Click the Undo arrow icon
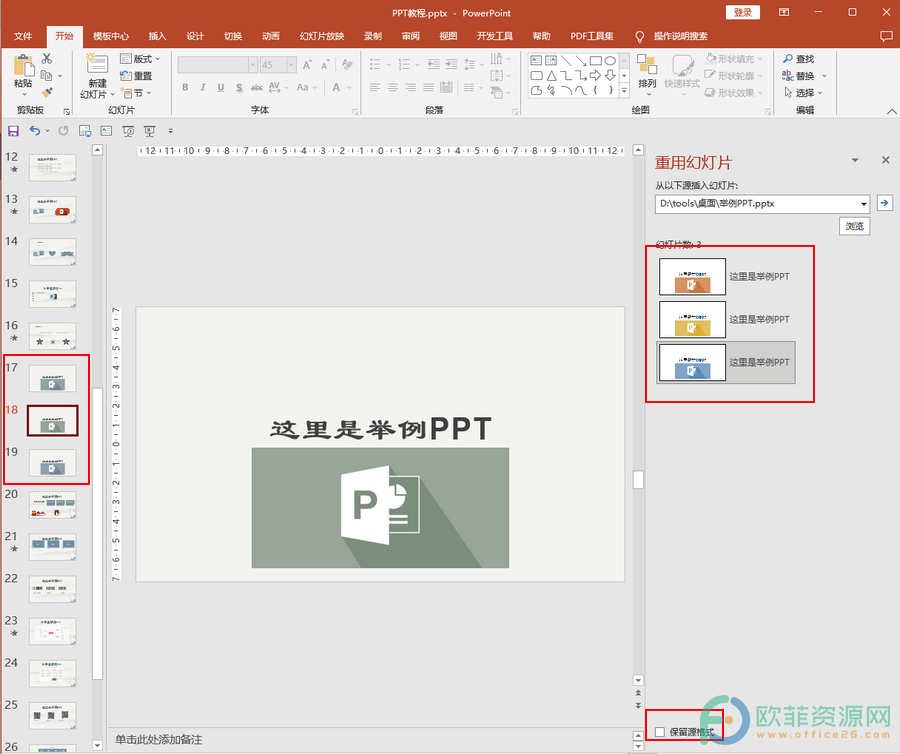Image resolution: width=900 pixels, height=754 pixels. click(x=35, y=131)
